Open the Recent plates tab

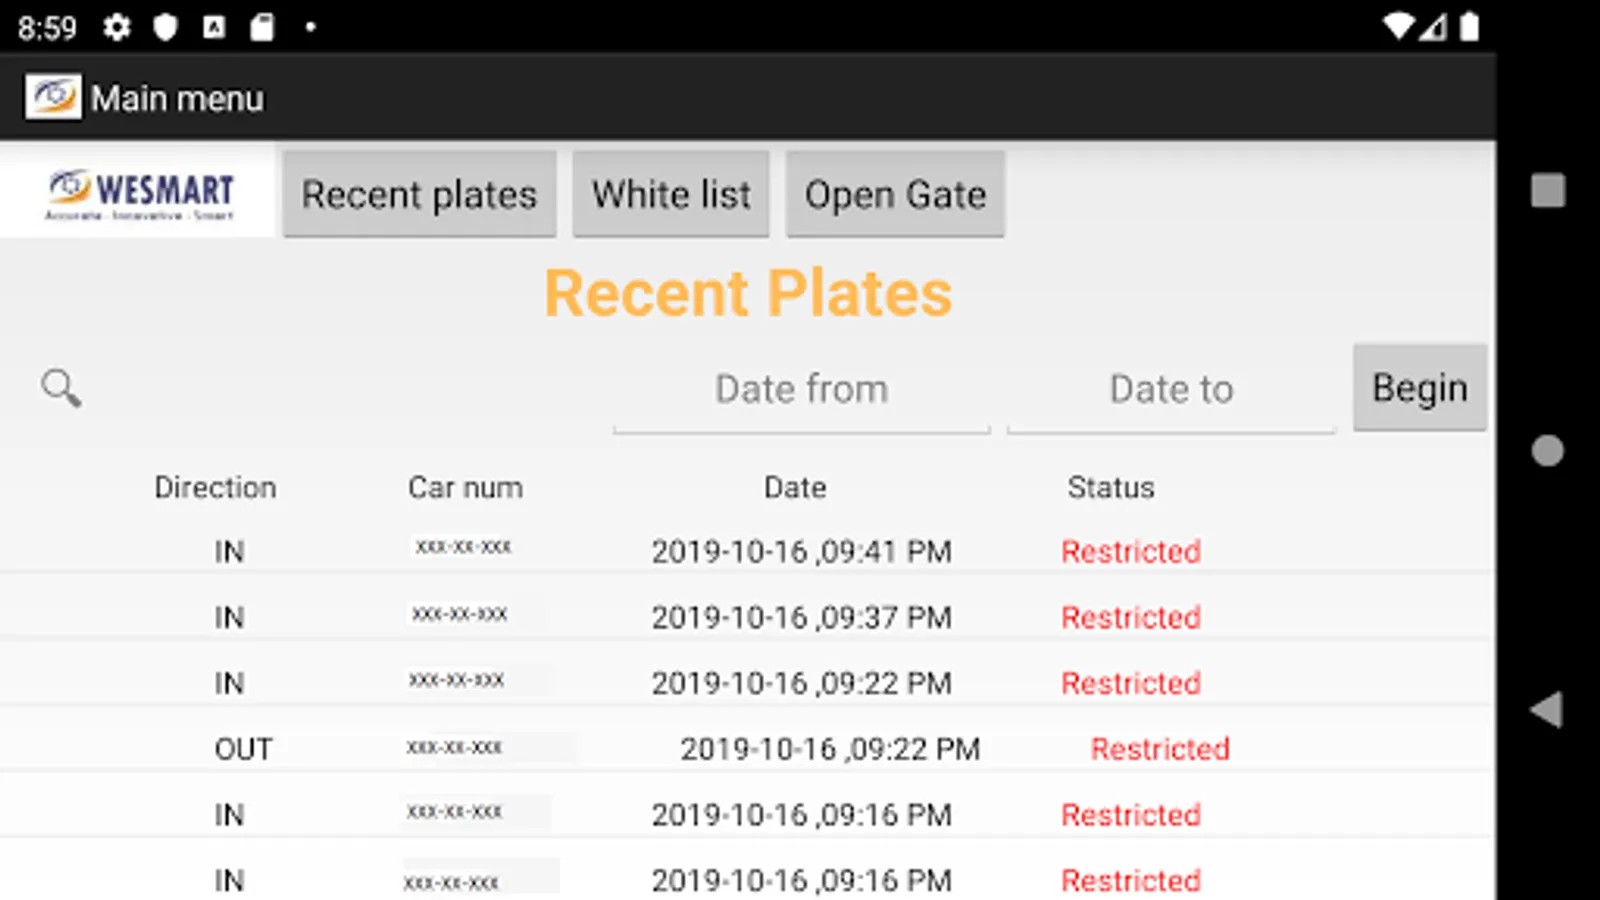(x=419, y=194)
